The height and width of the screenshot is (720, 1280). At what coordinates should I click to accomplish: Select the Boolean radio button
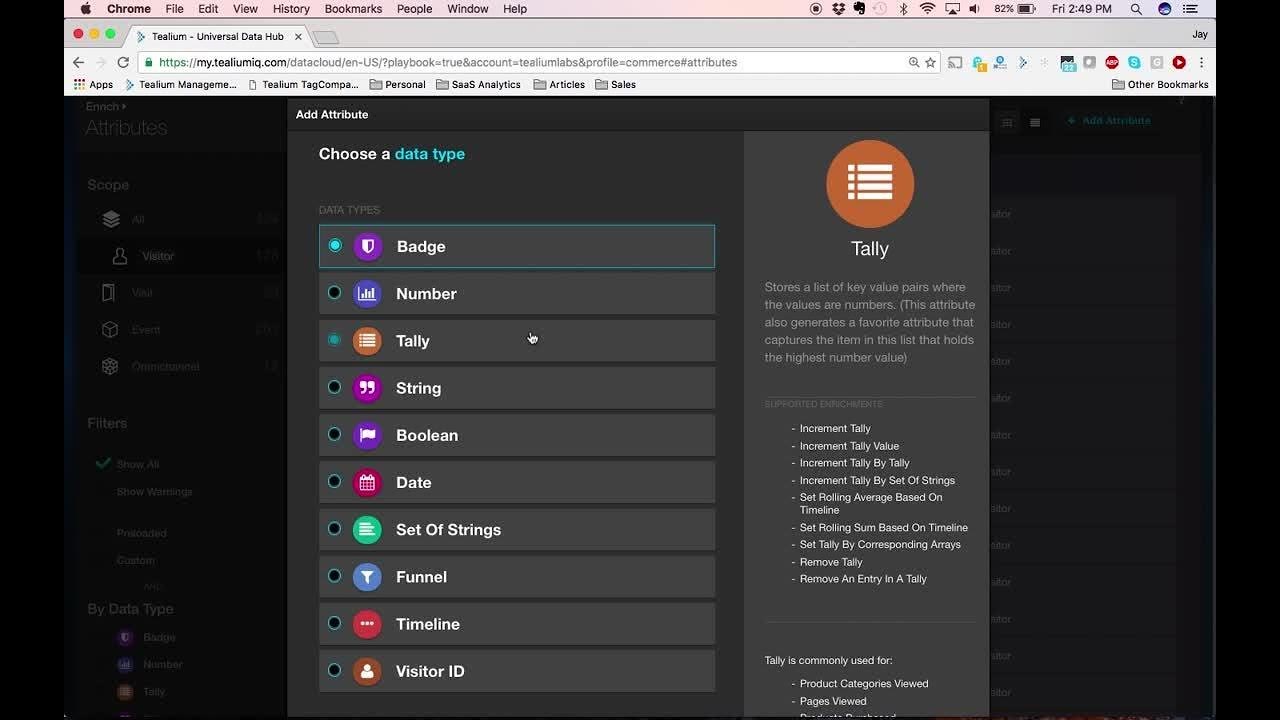335,434
